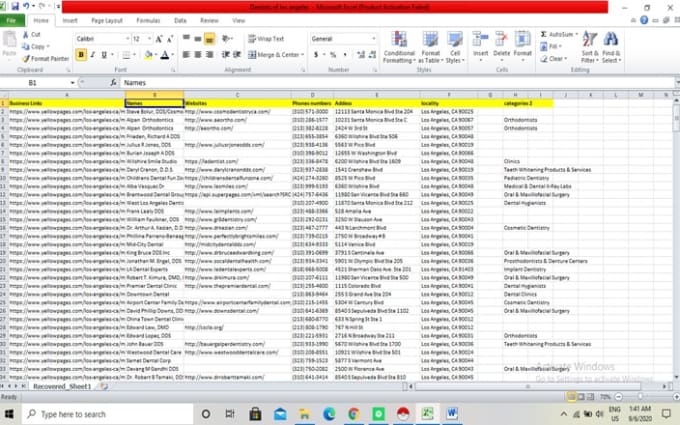Open Format as Table gallery

pos(430,47)
